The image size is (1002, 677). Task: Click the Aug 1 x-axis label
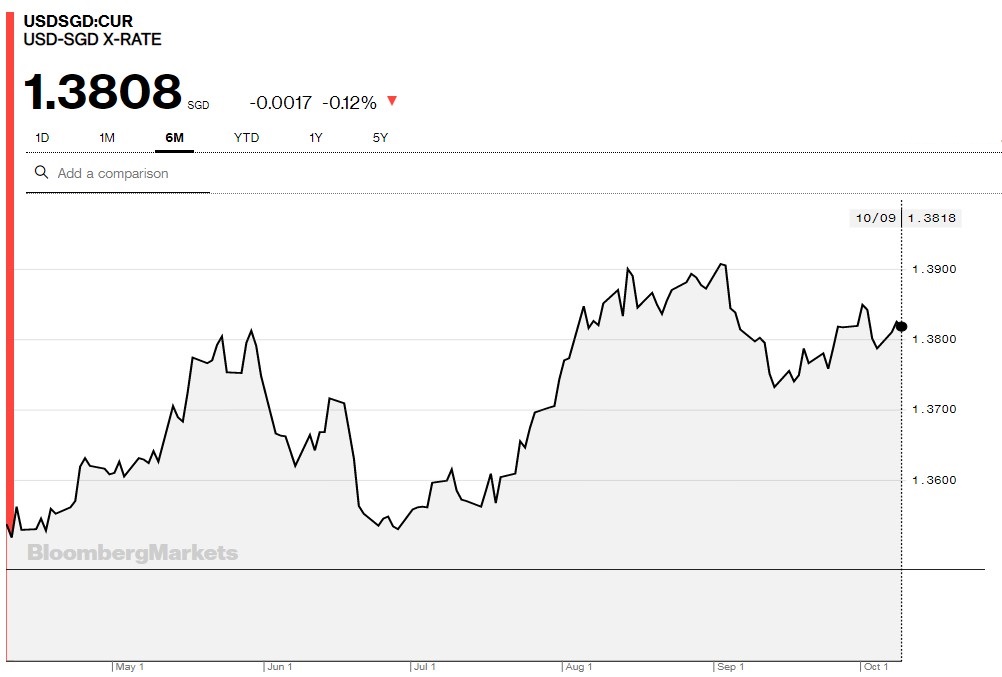[579, 667]
